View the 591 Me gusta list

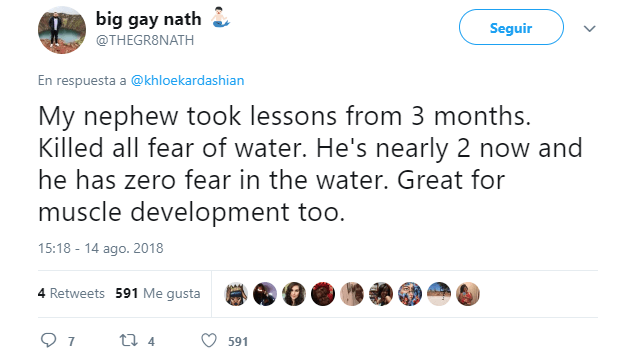pyautogui.click(x=158, y=293)
